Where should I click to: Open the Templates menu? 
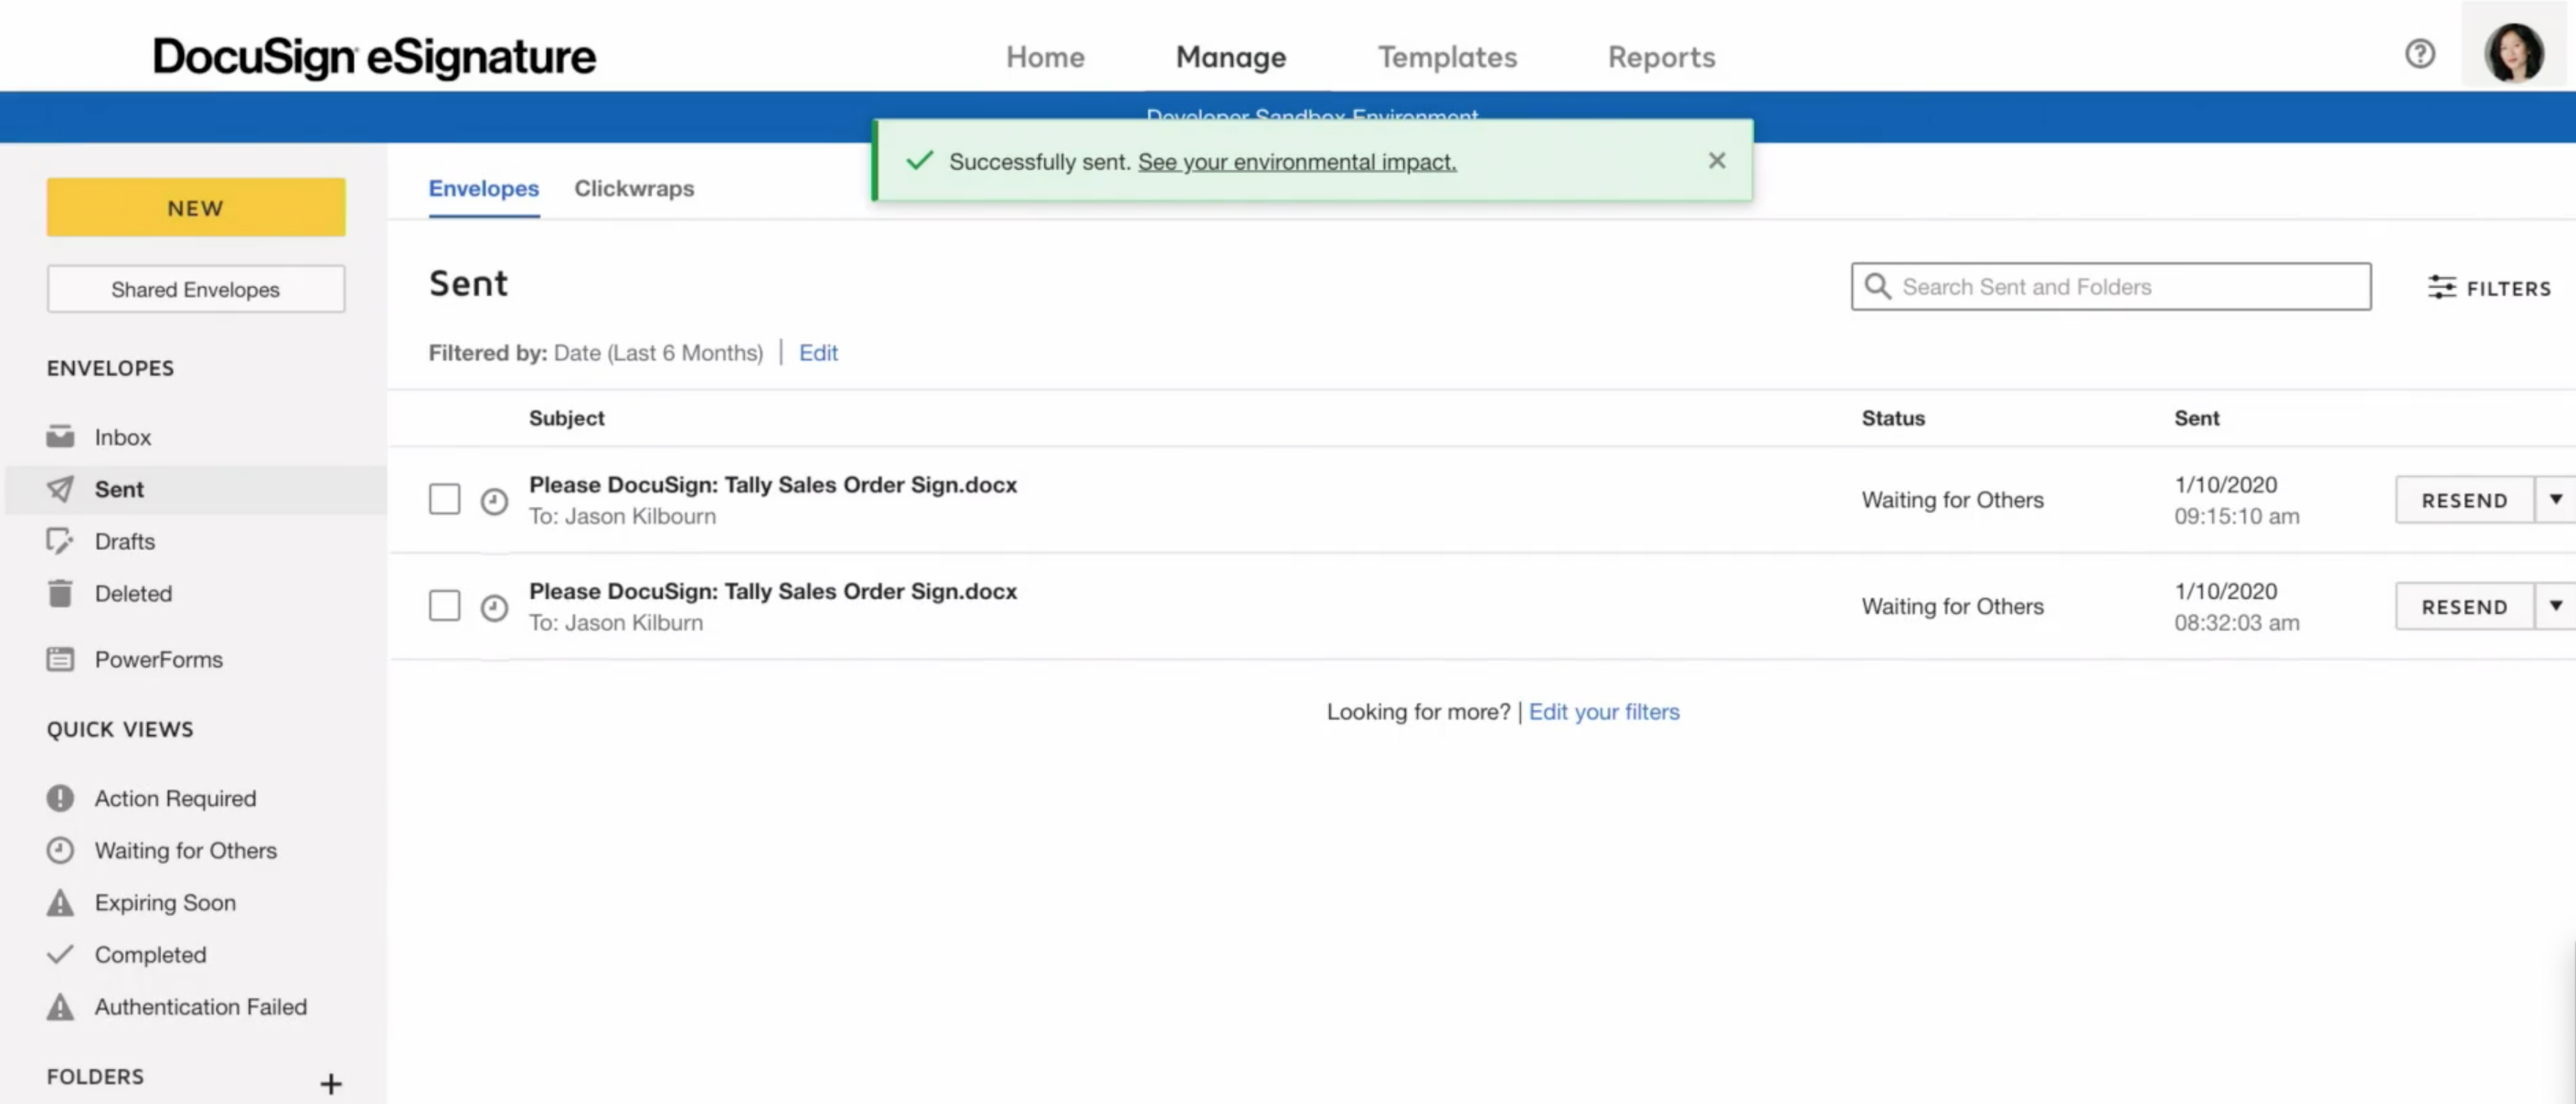[1446, 57]
